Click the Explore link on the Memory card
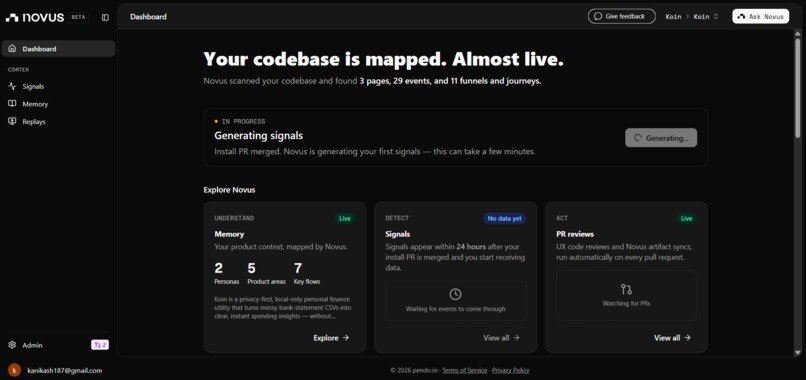This screenshot has height=380, width=806. click(332, 338)
